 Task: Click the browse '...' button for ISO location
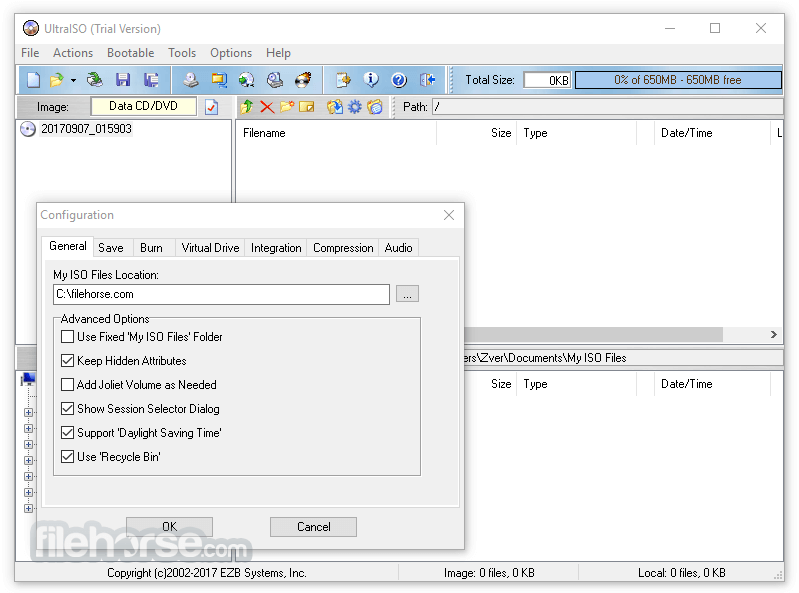click(x=407, y=294)
